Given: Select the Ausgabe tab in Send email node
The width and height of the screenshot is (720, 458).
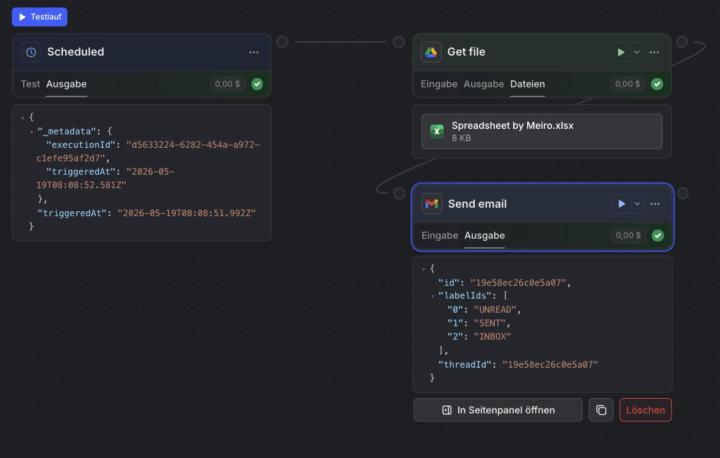Looking at the screenshot, I should coord(484,236).
